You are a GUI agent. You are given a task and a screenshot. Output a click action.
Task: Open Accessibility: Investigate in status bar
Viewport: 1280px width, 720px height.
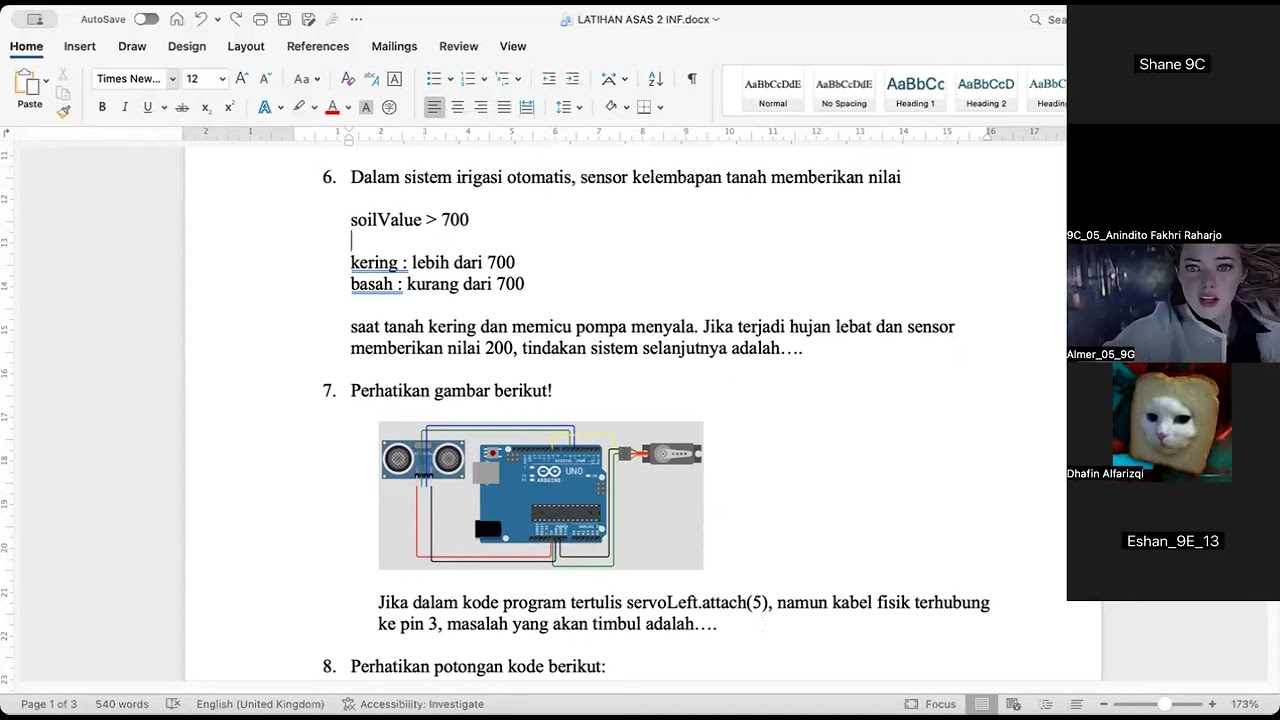(413, 704)
